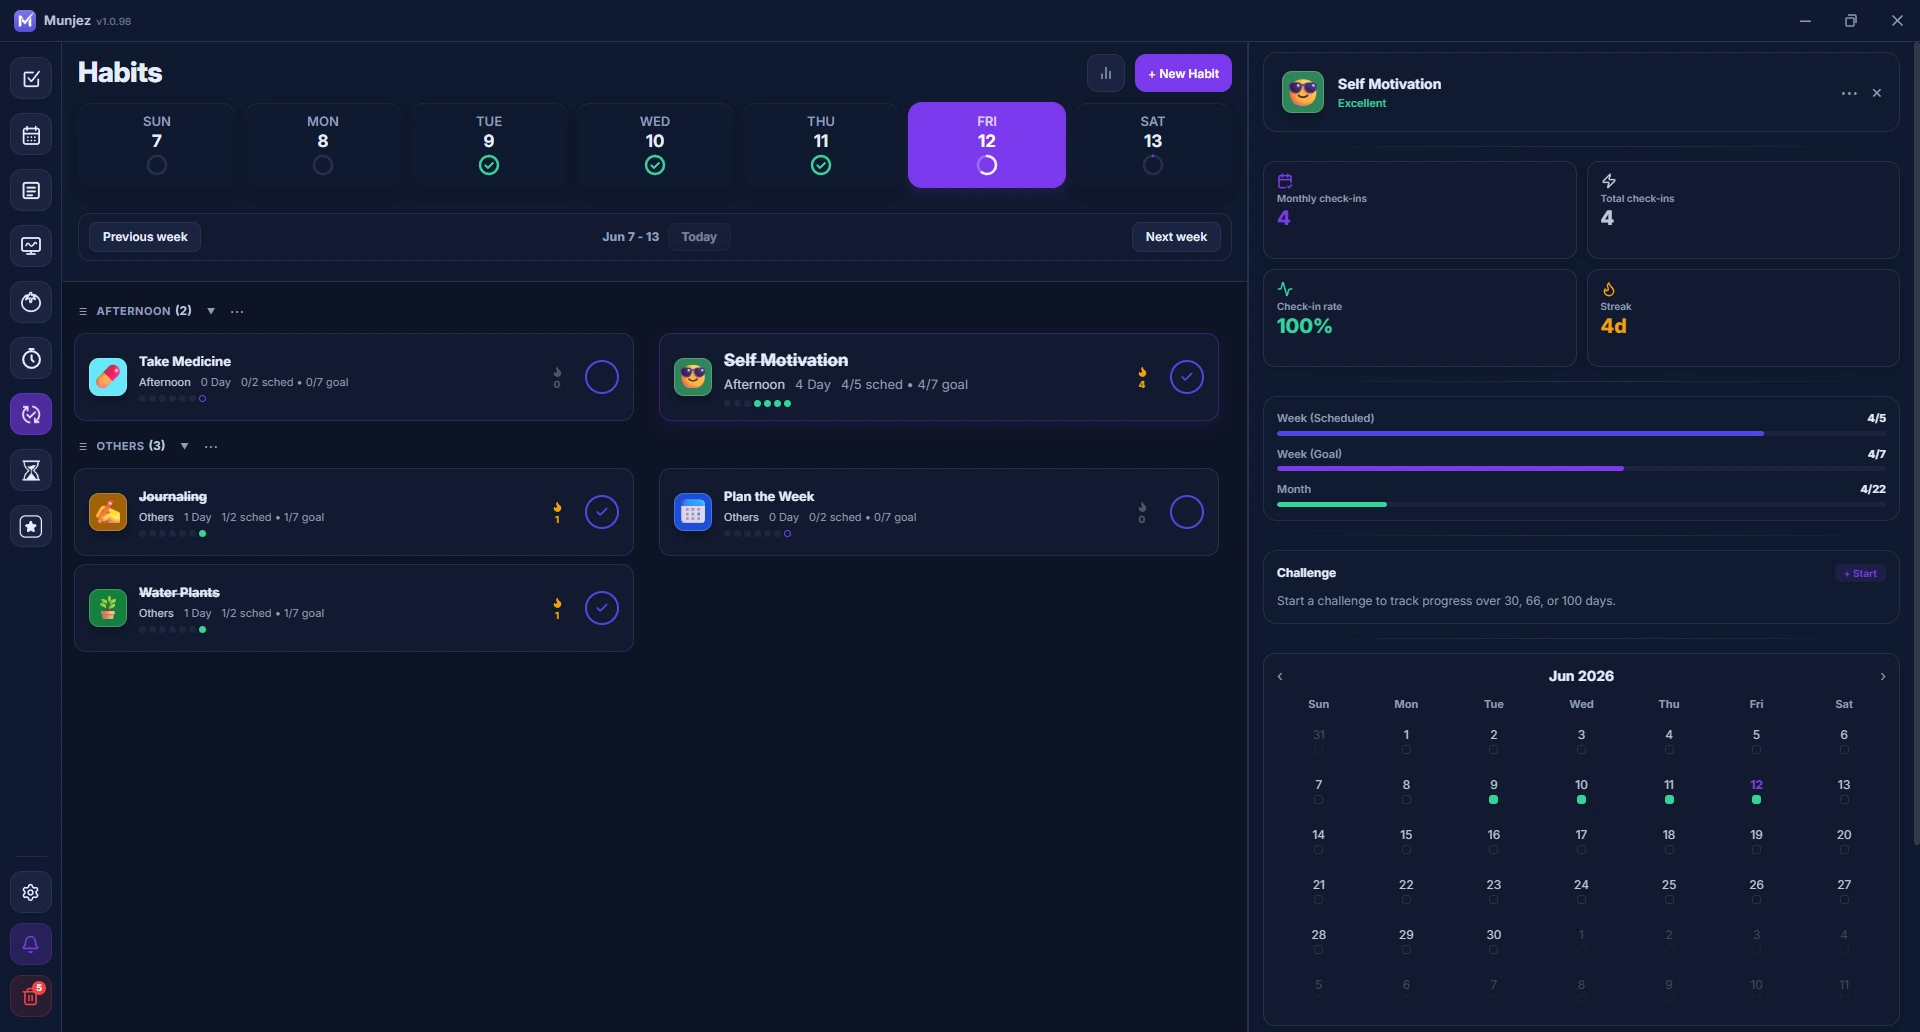Select Monday 8 day tab
This screenshot has height=1032, width=1920.
[x=323, y=145]
